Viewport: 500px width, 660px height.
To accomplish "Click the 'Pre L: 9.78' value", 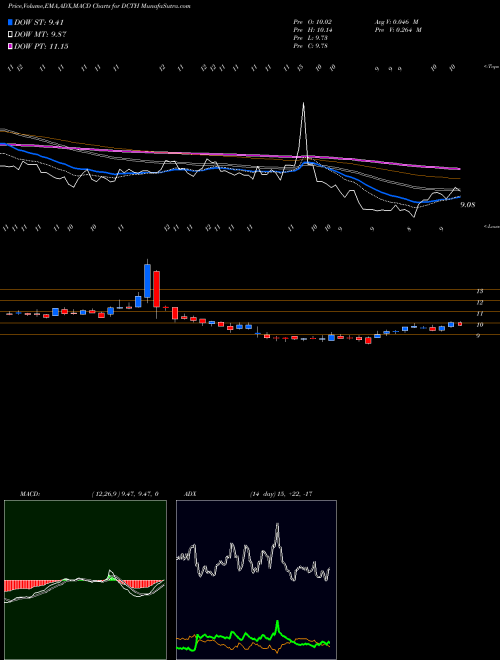I will [310, 38].
